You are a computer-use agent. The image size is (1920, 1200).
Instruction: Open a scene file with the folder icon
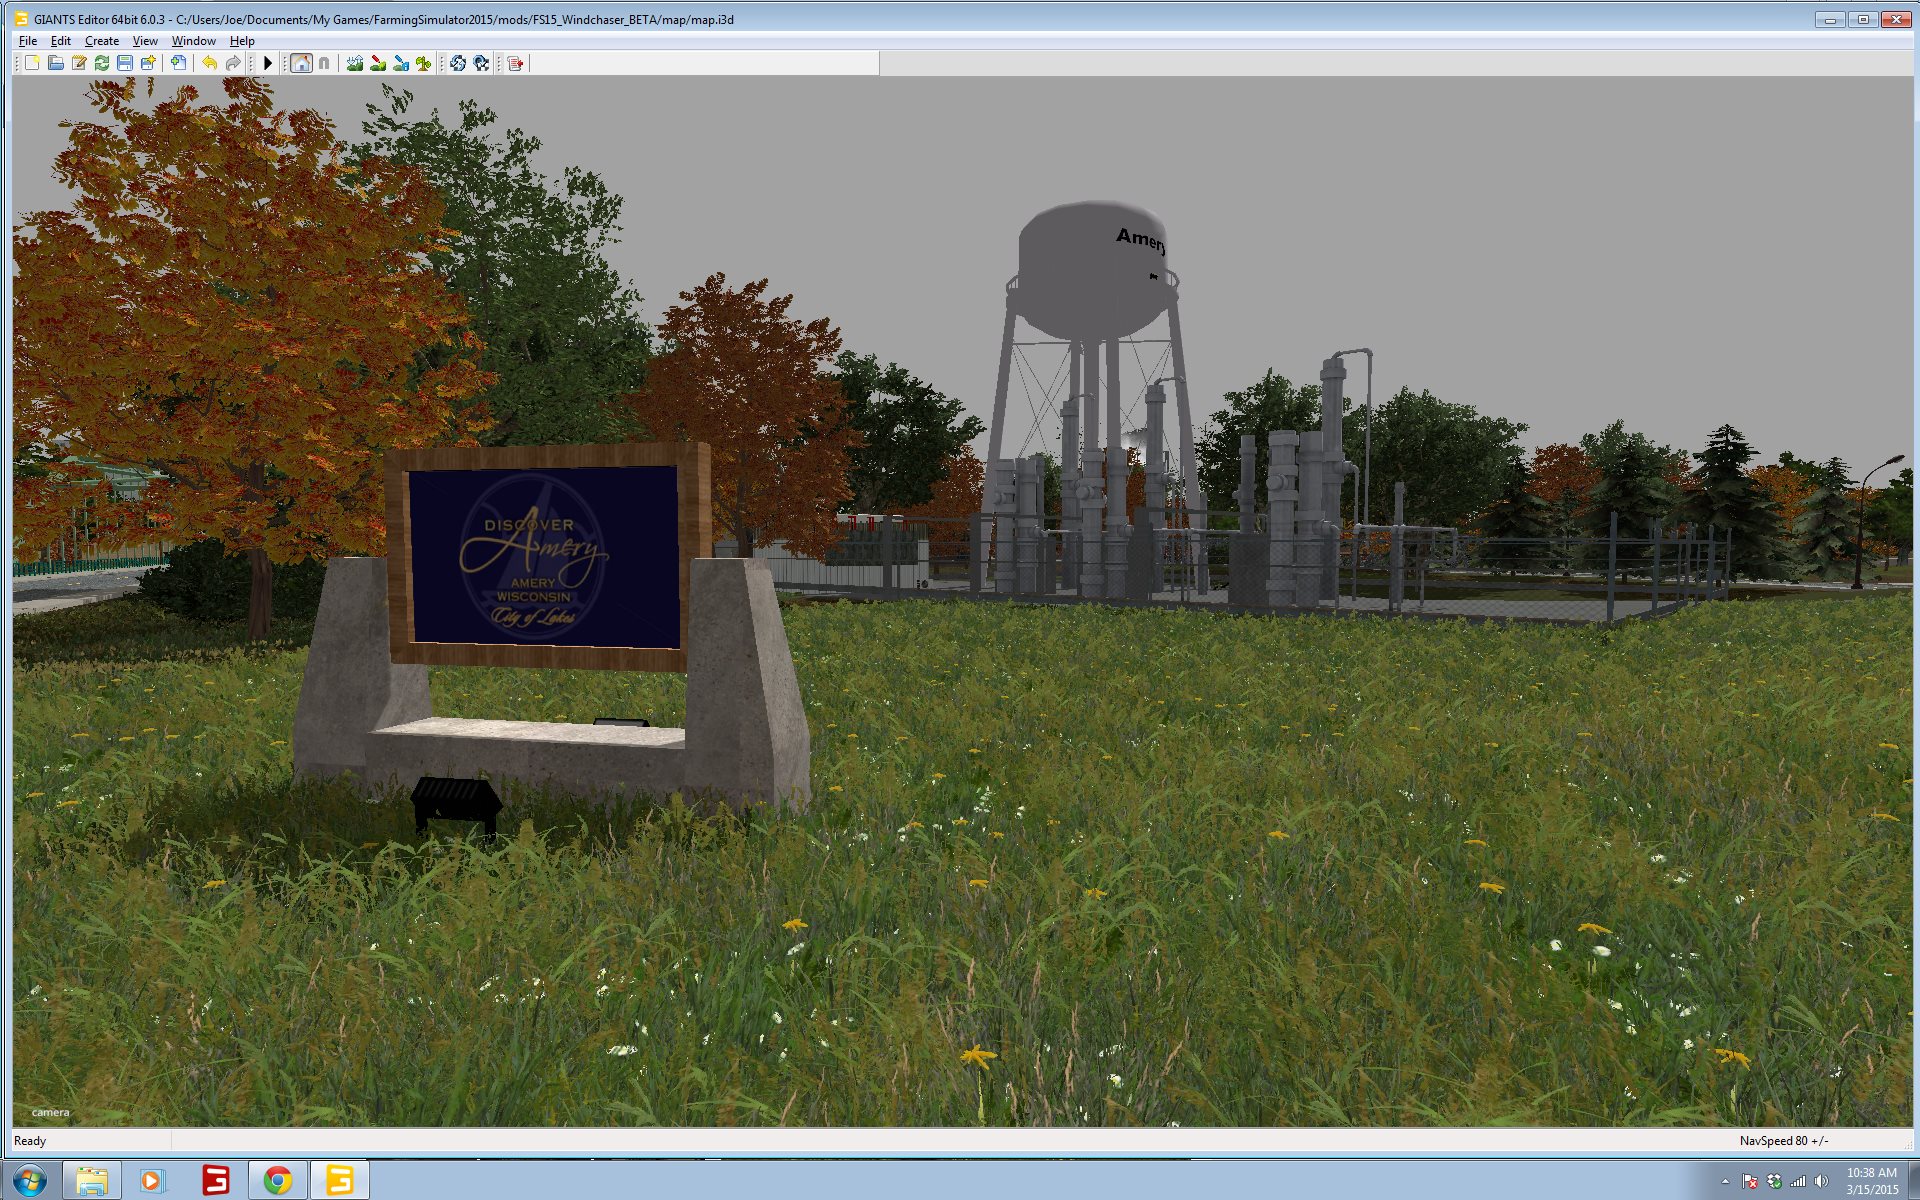click(56, 63)
